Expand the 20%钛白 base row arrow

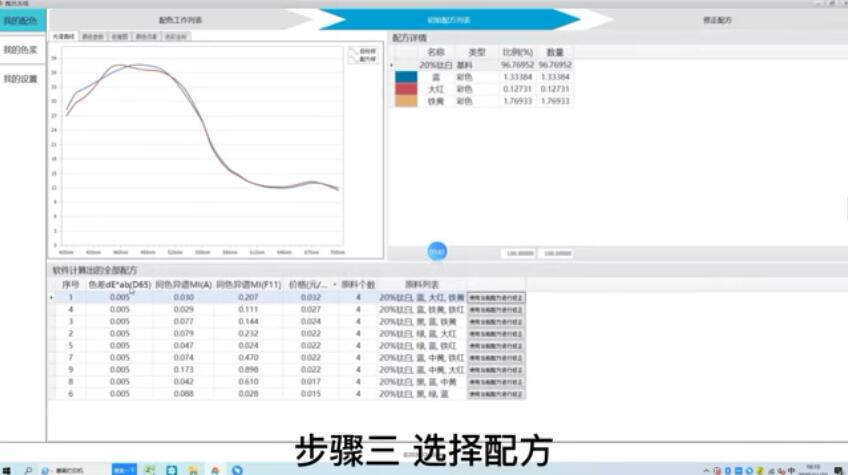coord(392,65)
